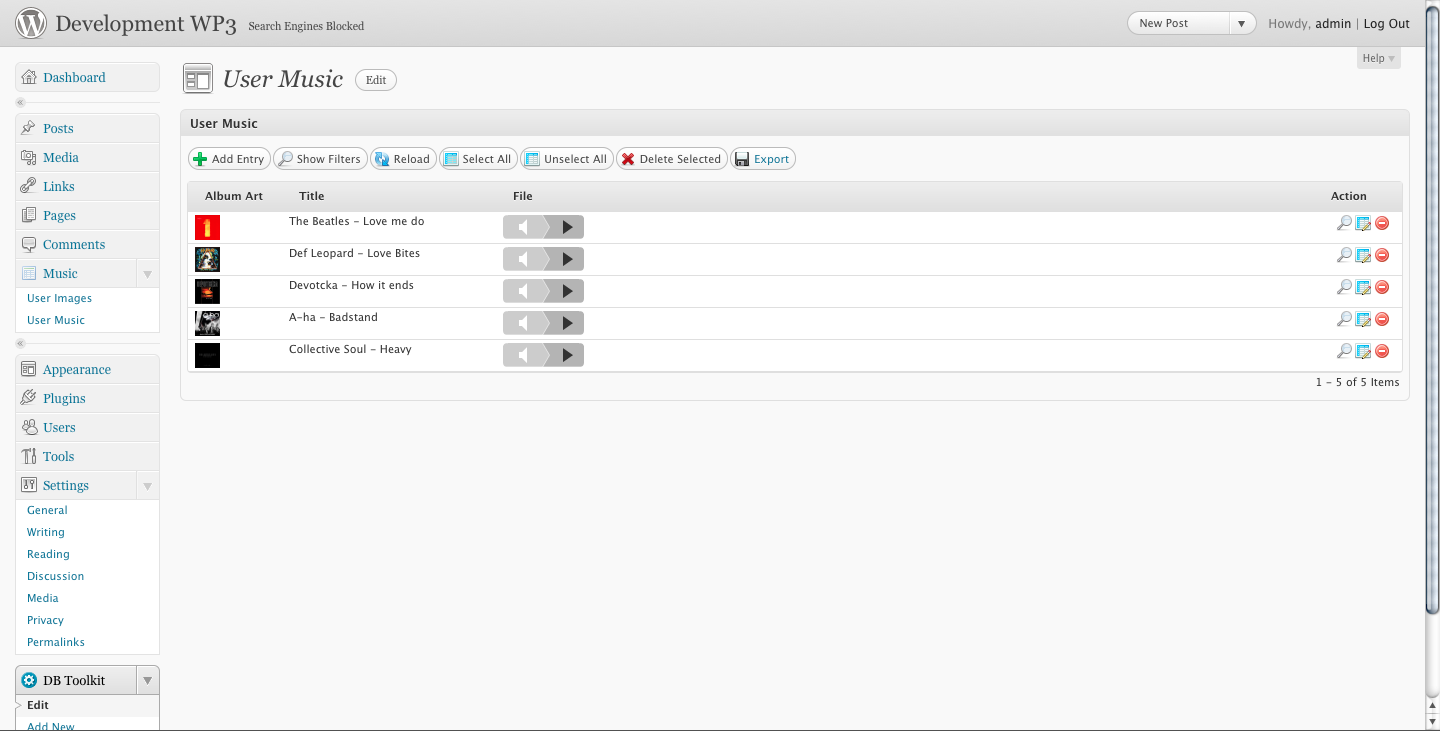1440x731 pixels.
Task: Reload the User Music table
Action: (403, 159)
